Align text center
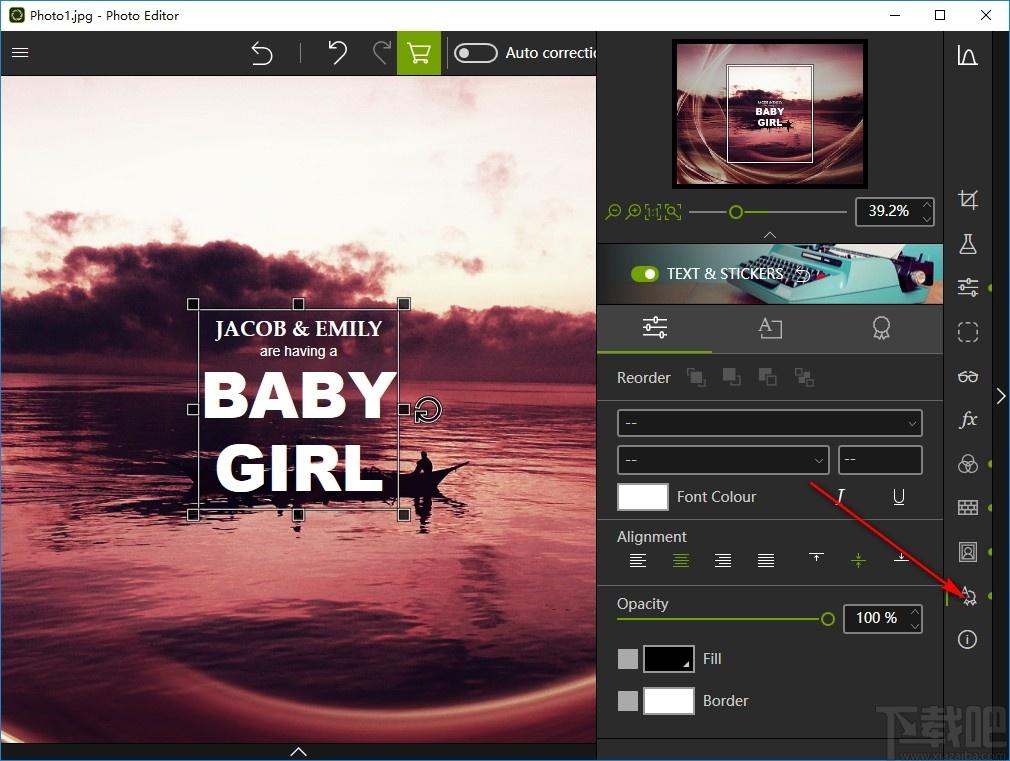This screenshot has height=761, width=1010. [681, 561]
